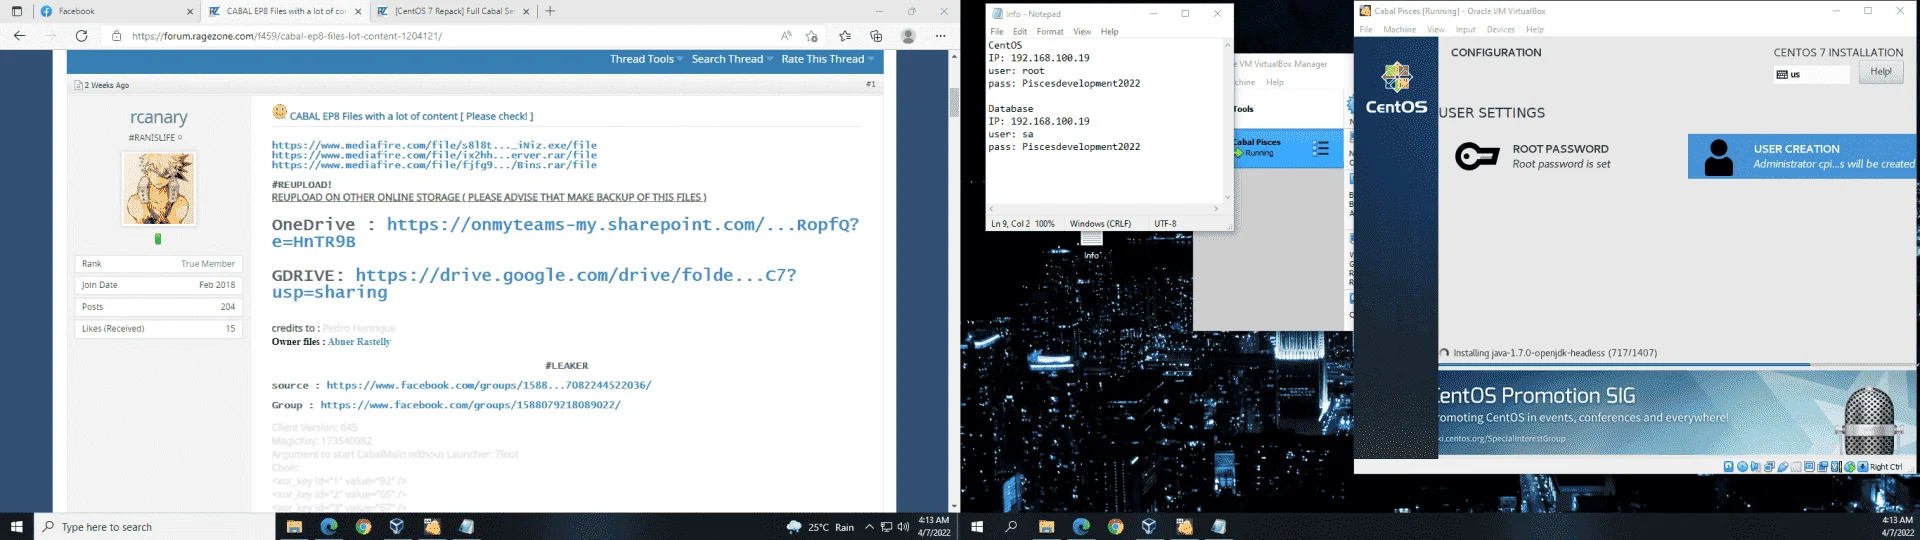Viewport: 1920px width, 540px height.
Task: Select the CABAL EP8 Files tab
Action: (x=285, y=12)
